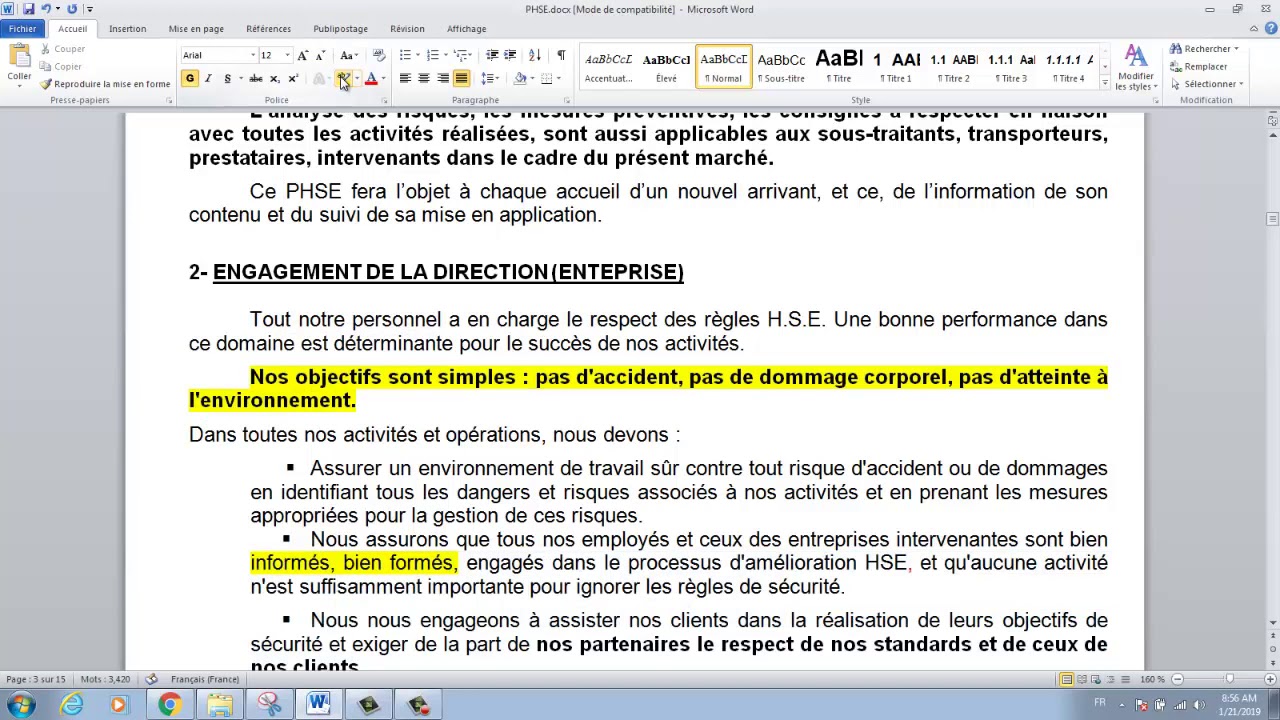Screen dimensions: 1280x720
Task: Open borders dropdown
Action: pyautogui.click(x=558, y=79)
